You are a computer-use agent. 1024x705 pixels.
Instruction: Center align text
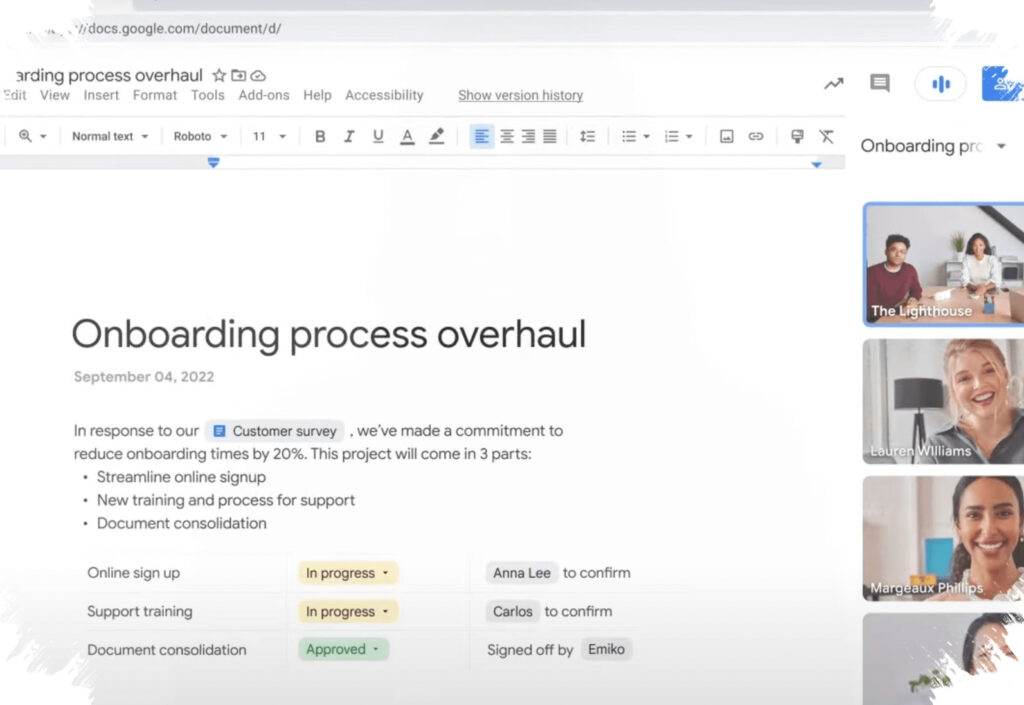pos(507,136)
